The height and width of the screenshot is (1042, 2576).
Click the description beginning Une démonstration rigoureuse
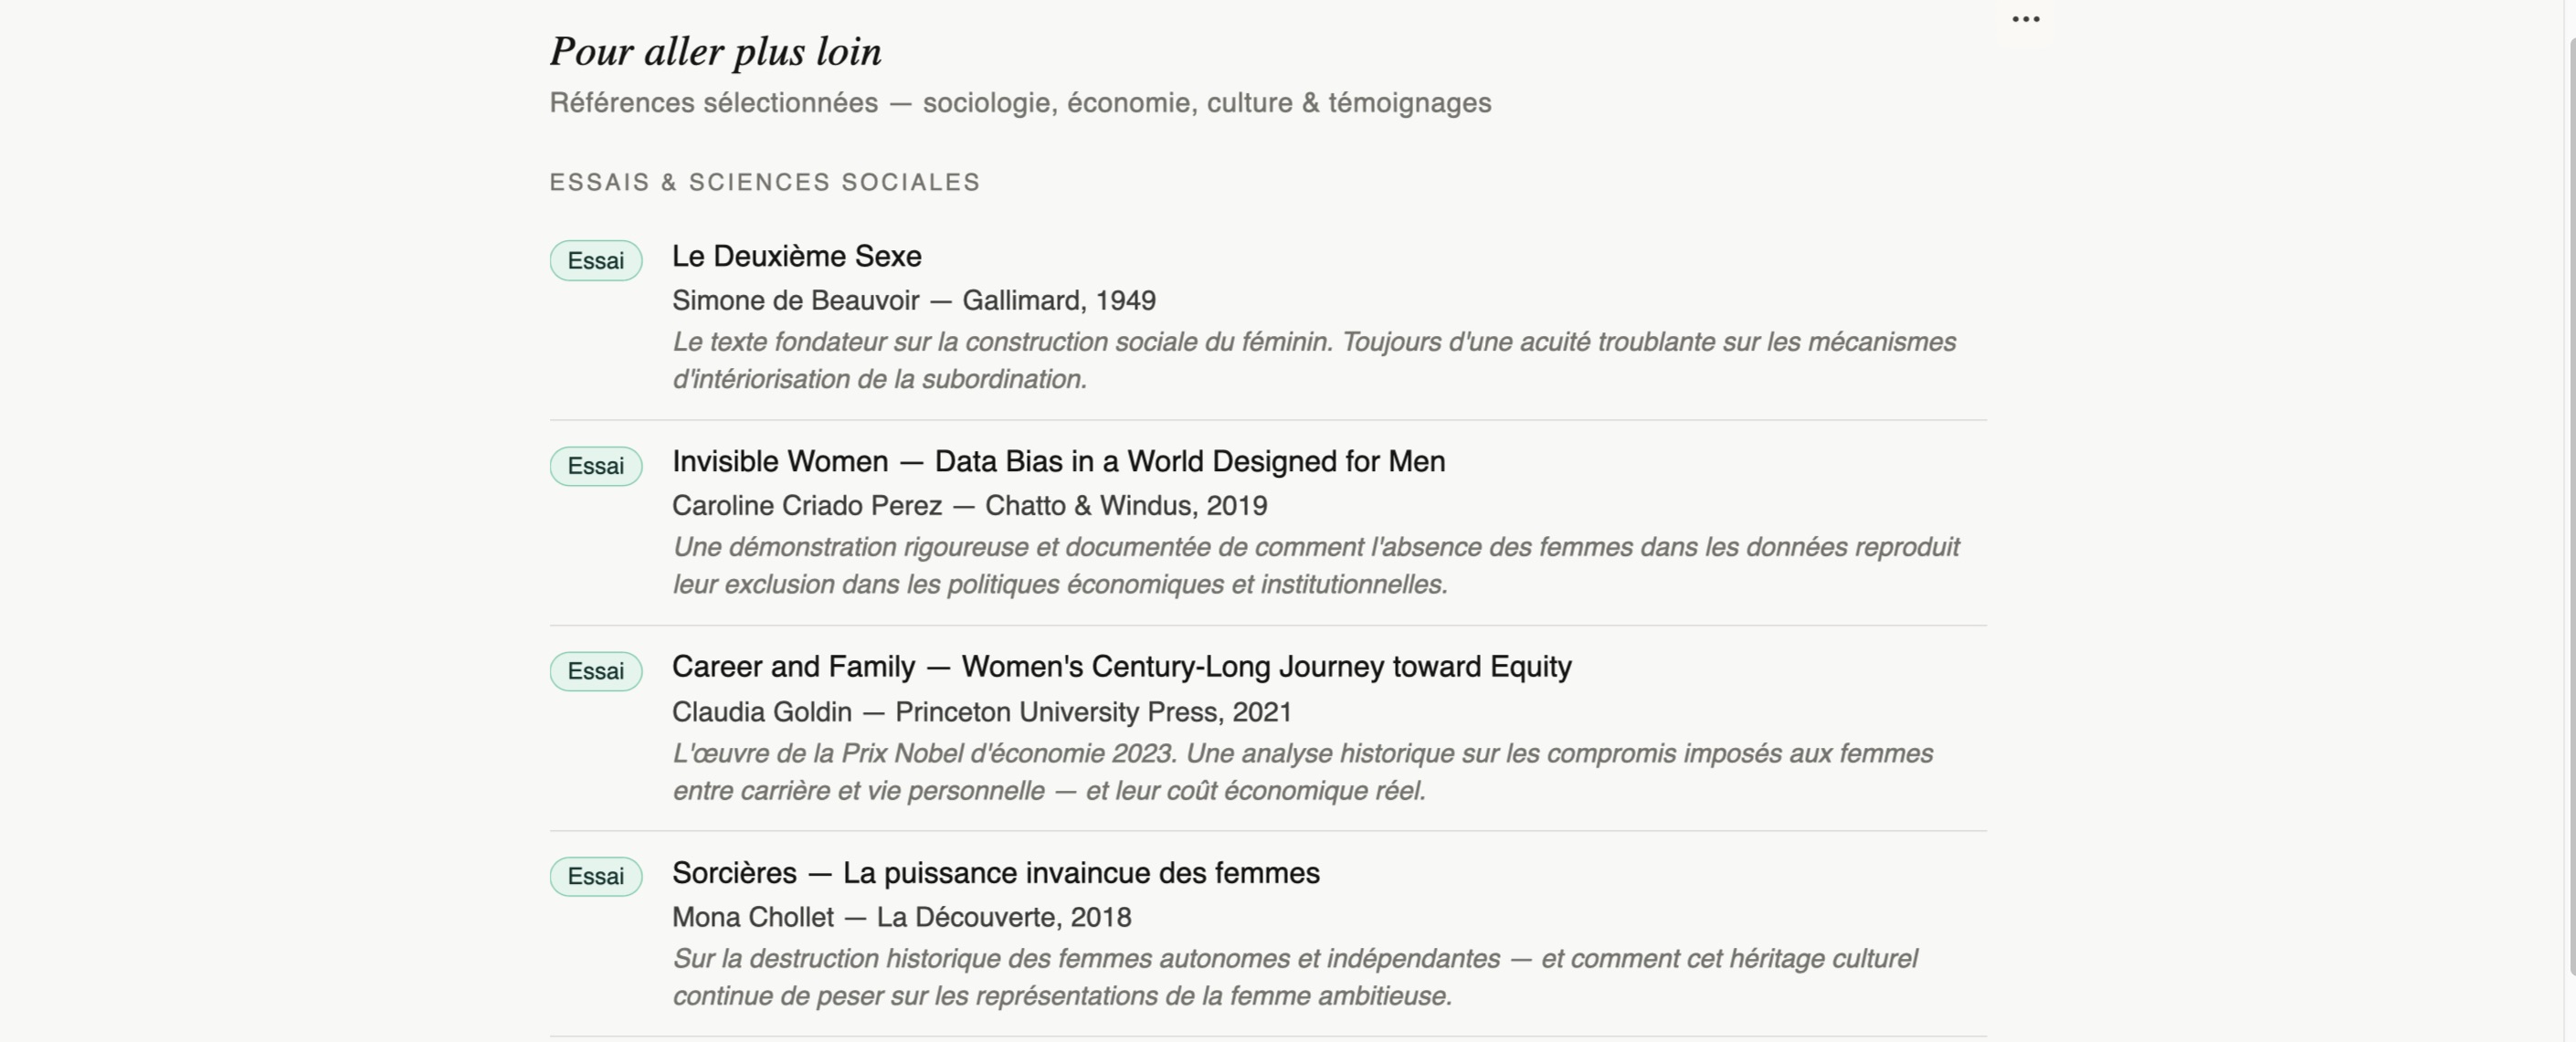coord(1316,566)
